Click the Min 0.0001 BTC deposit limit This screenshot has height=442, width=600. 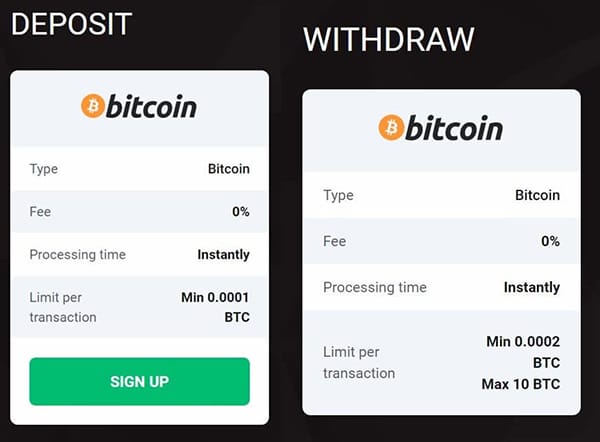pos(213,307)
